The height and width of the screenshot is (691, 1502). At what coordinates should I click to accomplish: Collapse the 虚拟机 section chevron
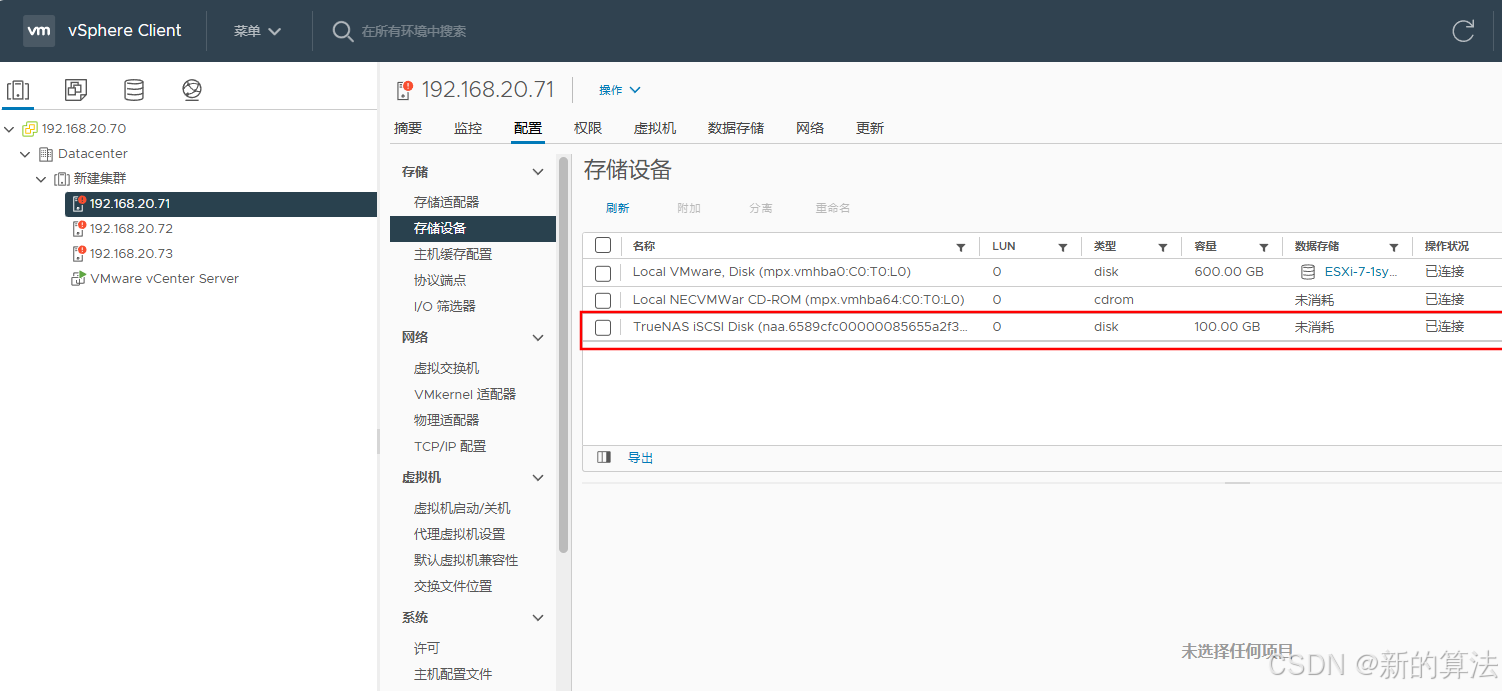[x=538, y=477]
